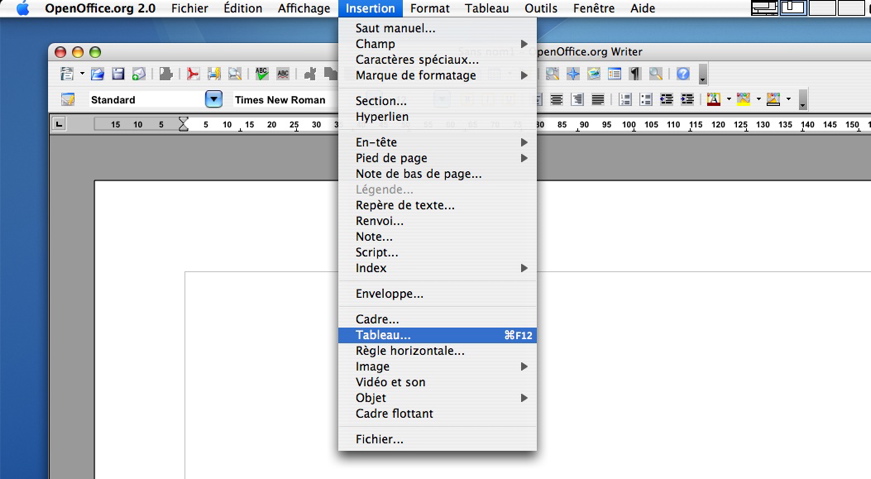This screenshot has height=479, width=871.
Task: Open the Highlighting color dropdown arrow
Action: pos(758,99)
